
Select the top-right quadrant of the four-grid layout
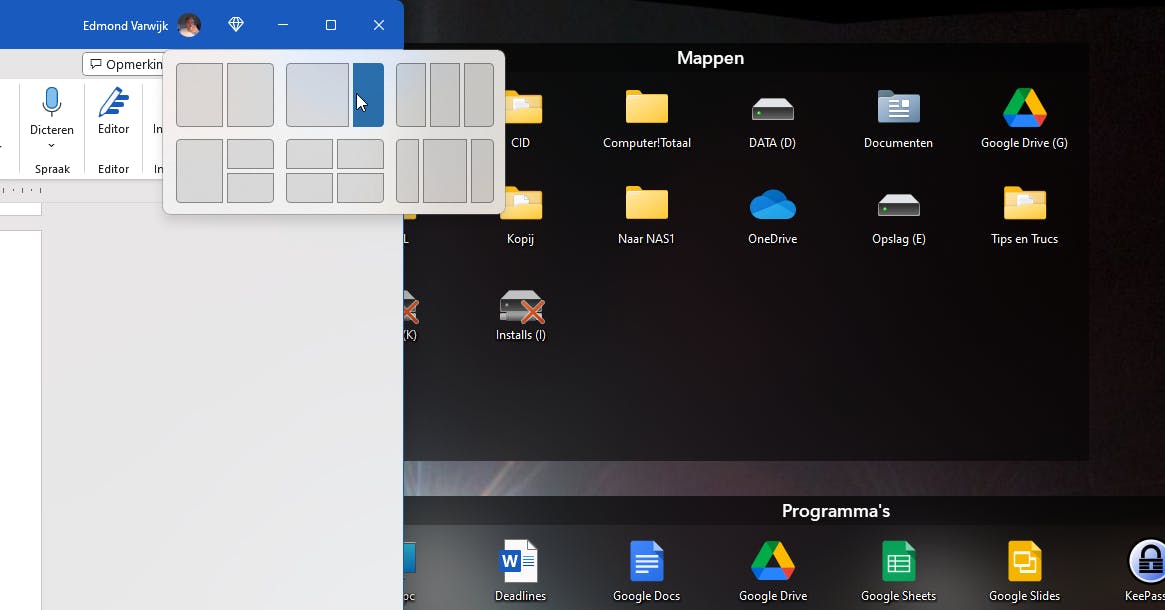click(360, 154)
